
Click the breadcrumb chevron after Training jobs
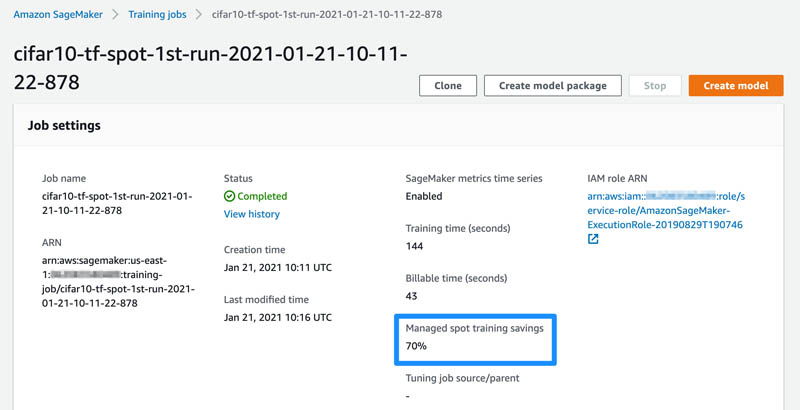pyautogui.click(x=199, y=15)
